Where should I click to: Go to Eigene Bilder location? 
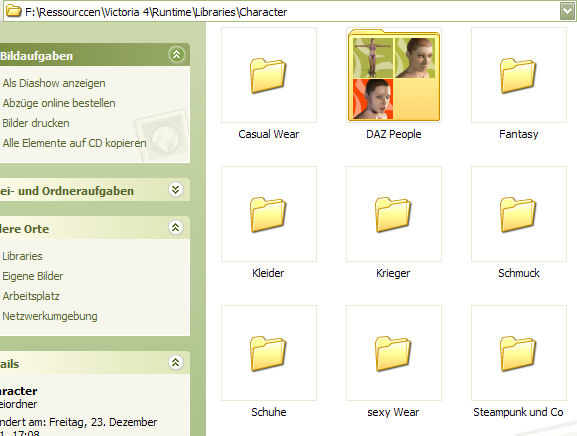pos(32,276)
